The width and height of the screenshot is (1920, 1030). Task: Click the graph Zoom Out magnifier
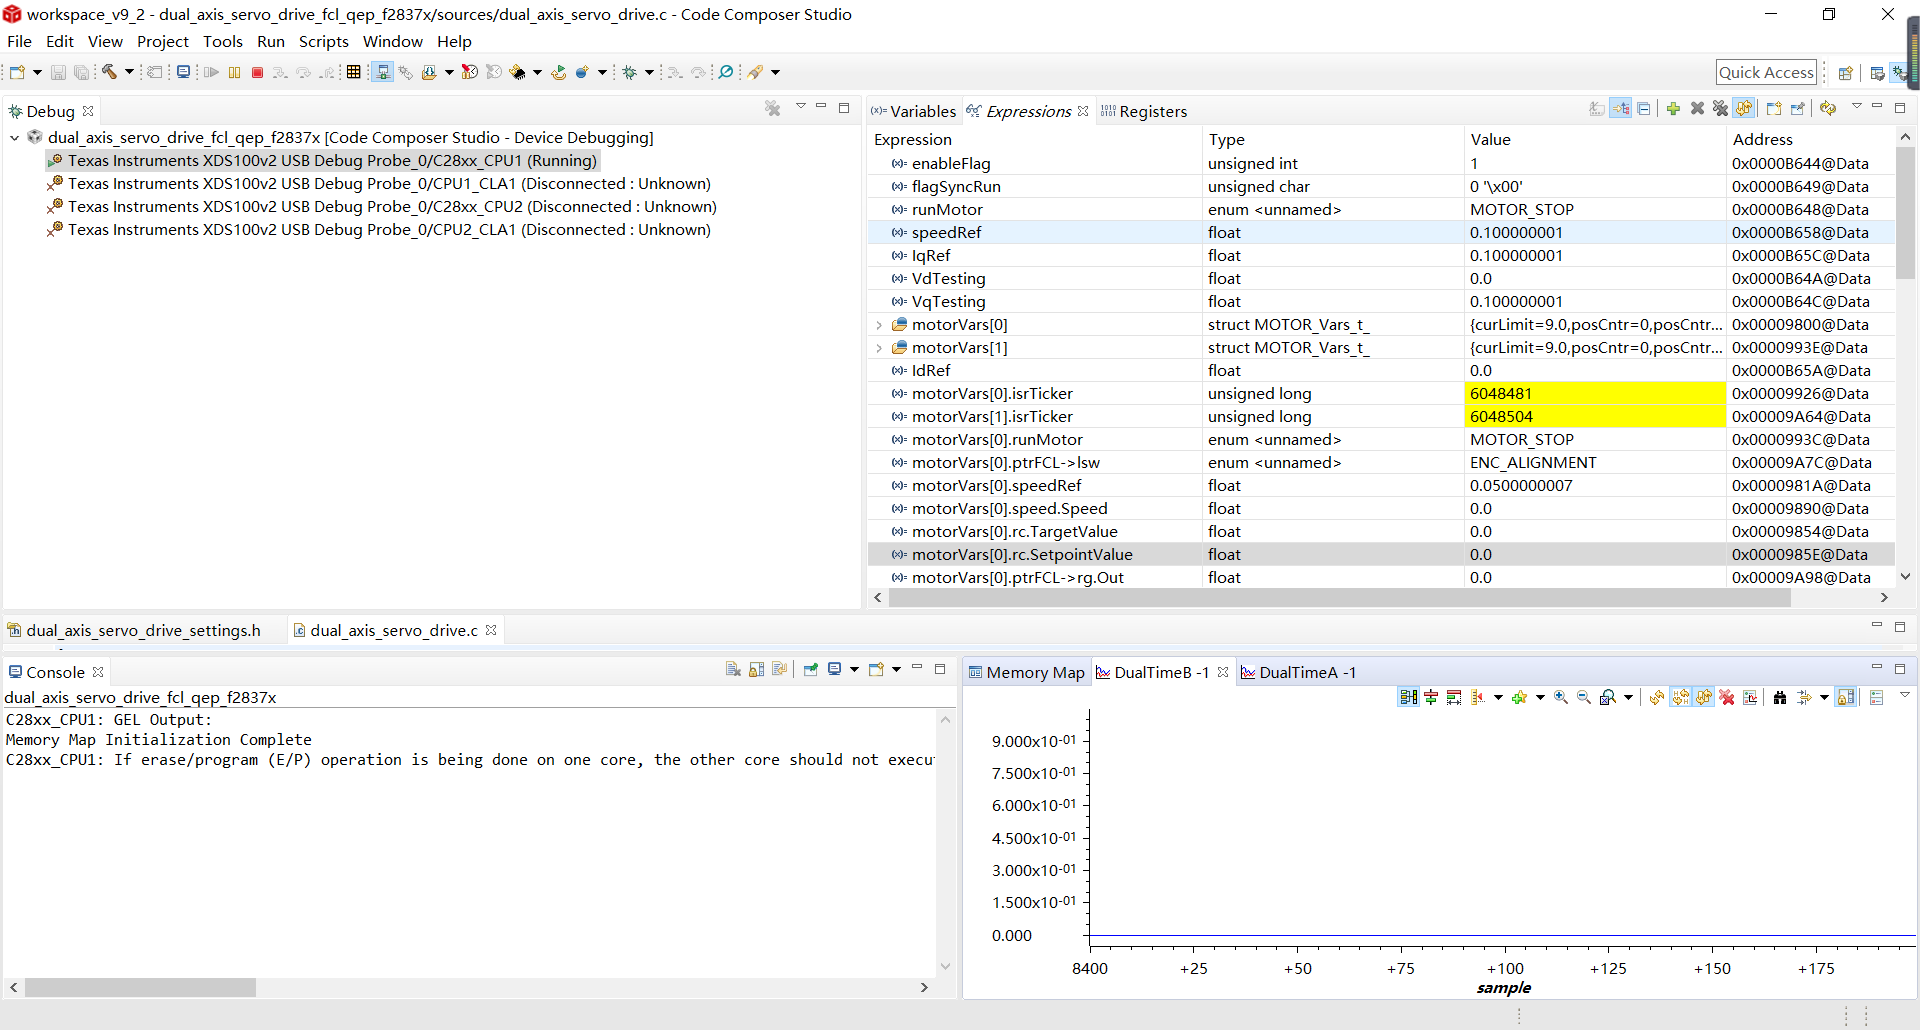(1584, 697)
